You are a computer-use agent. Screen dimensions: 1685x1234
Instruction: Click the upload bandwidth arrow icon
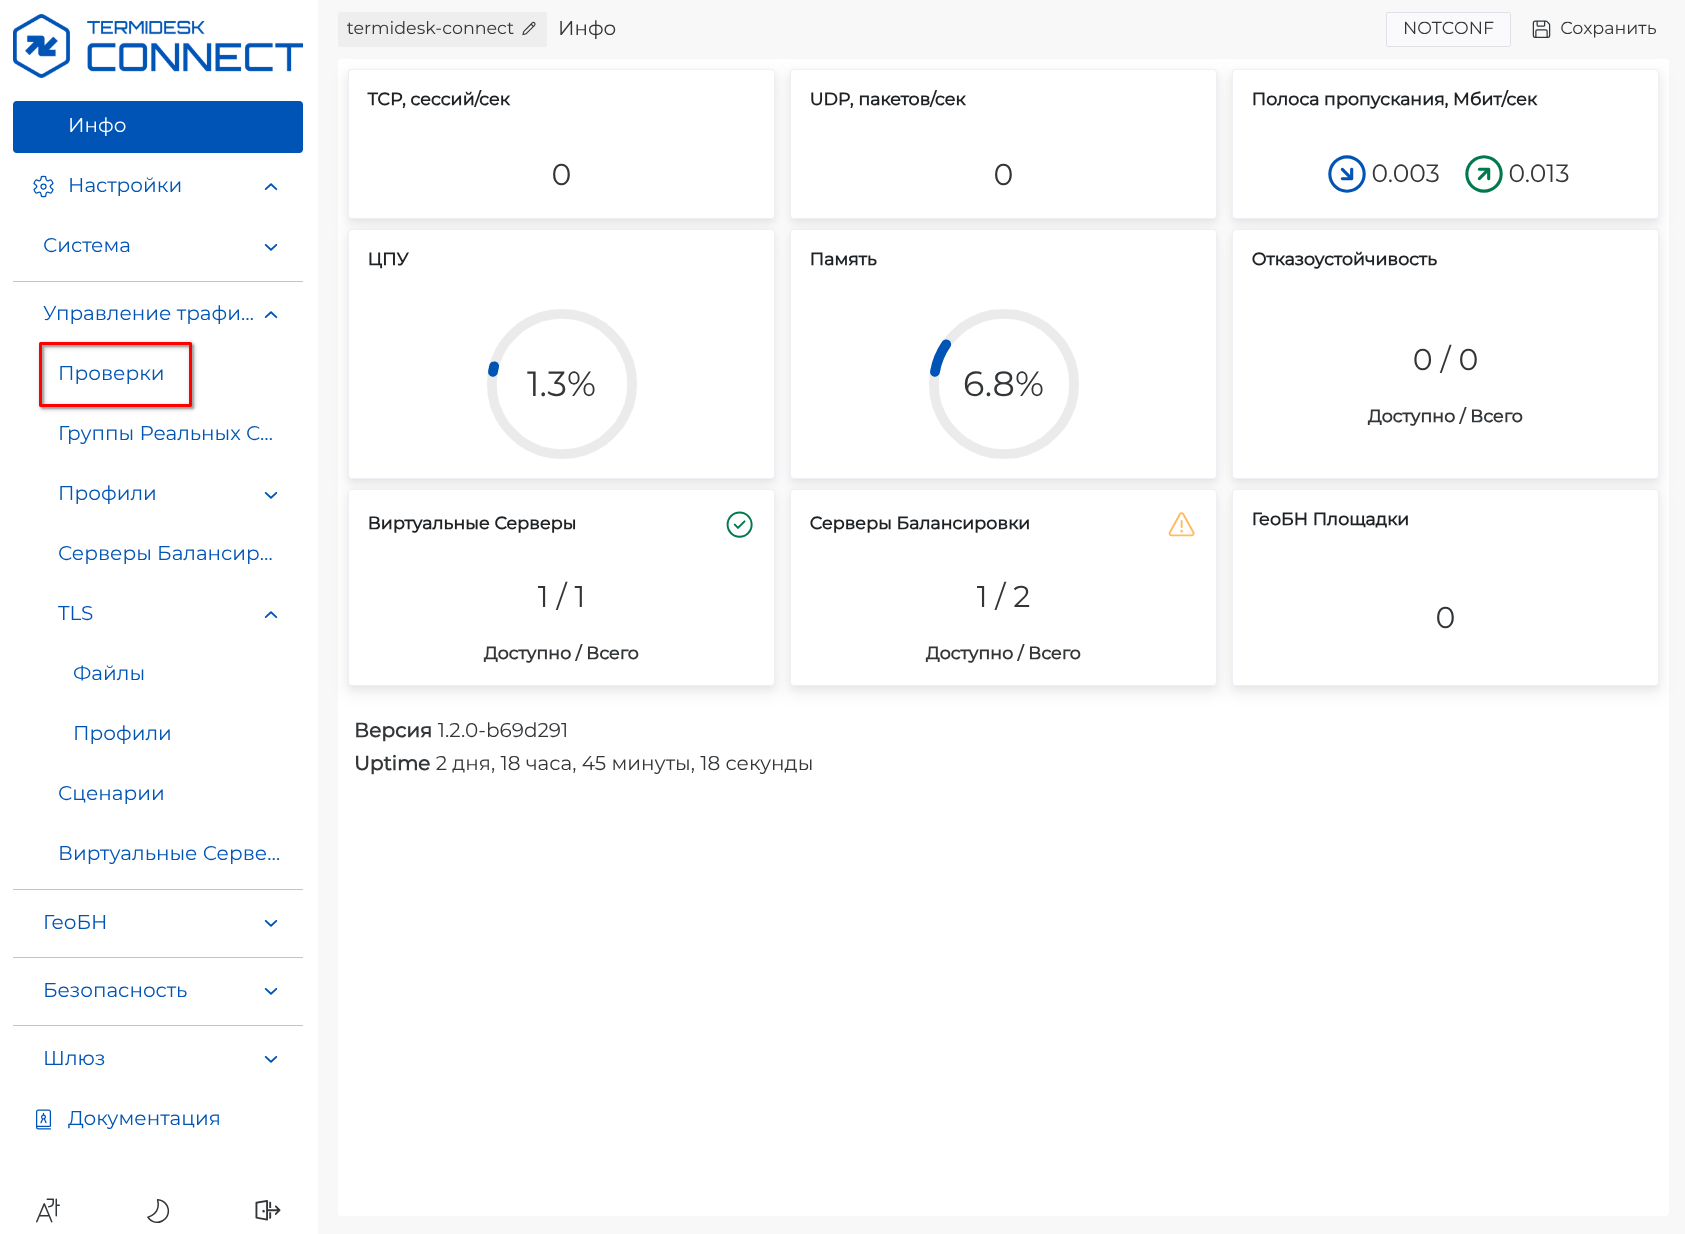pyautogui.click(x=1483, y=174)
